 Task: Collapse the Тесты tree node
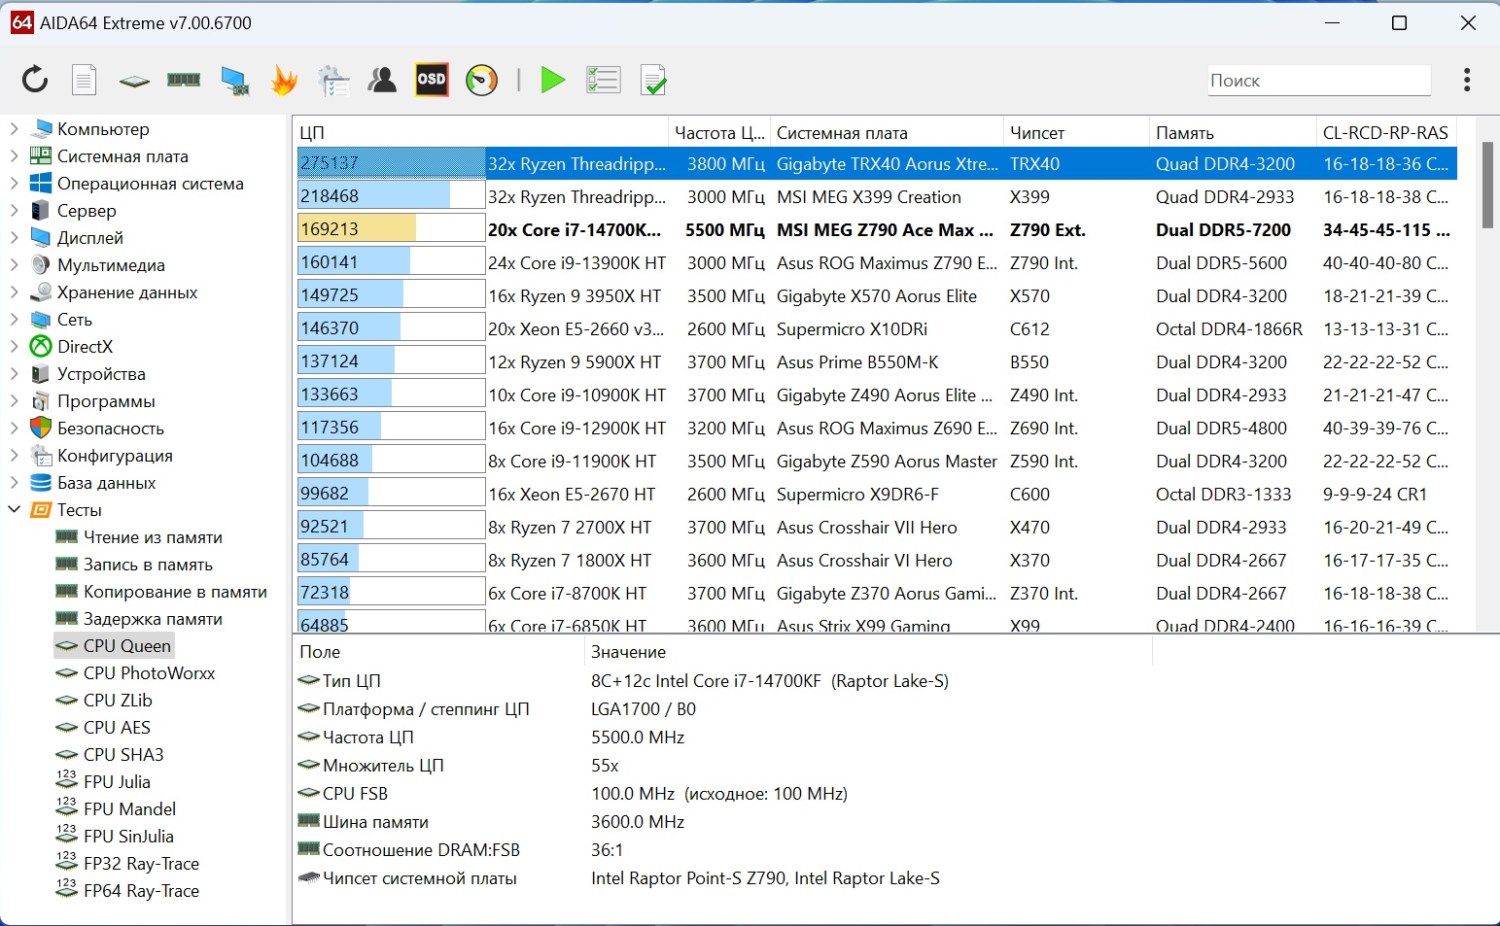(14, 510)
